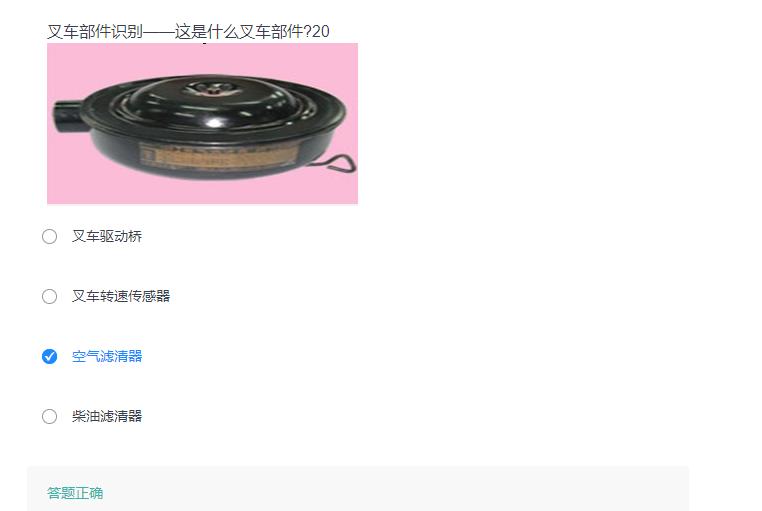Select the 叉车驱动桥 radio button

tap(50, 237)
